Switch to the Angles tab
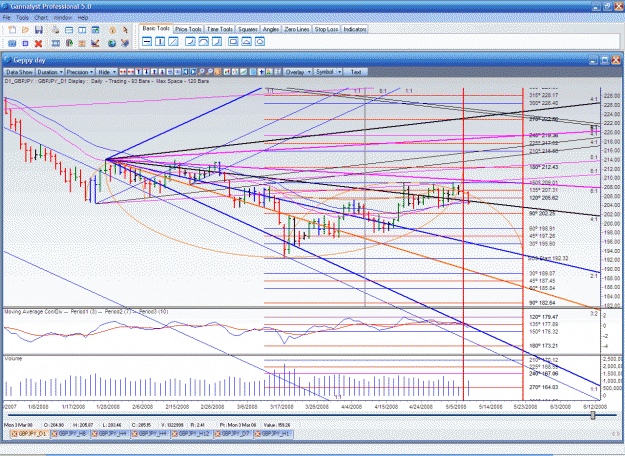The height and width of the screenshot is (456, 625). pos(271,29)
